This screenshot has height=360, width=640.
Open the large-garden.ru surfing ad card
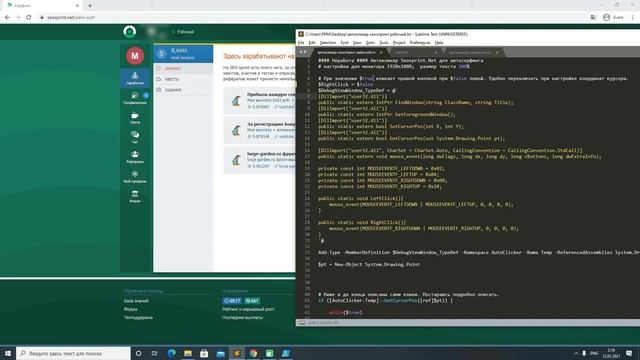coord(260,160)
